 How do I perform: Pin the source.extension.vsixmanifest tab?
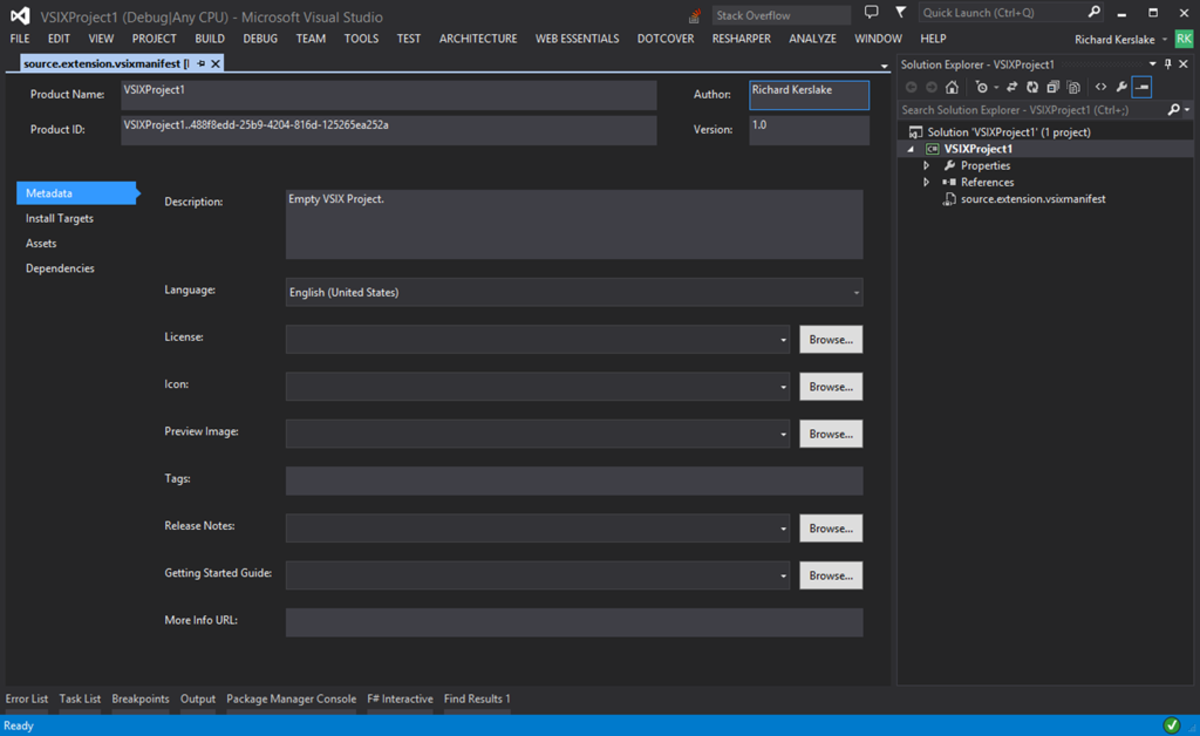coord(201,63)
